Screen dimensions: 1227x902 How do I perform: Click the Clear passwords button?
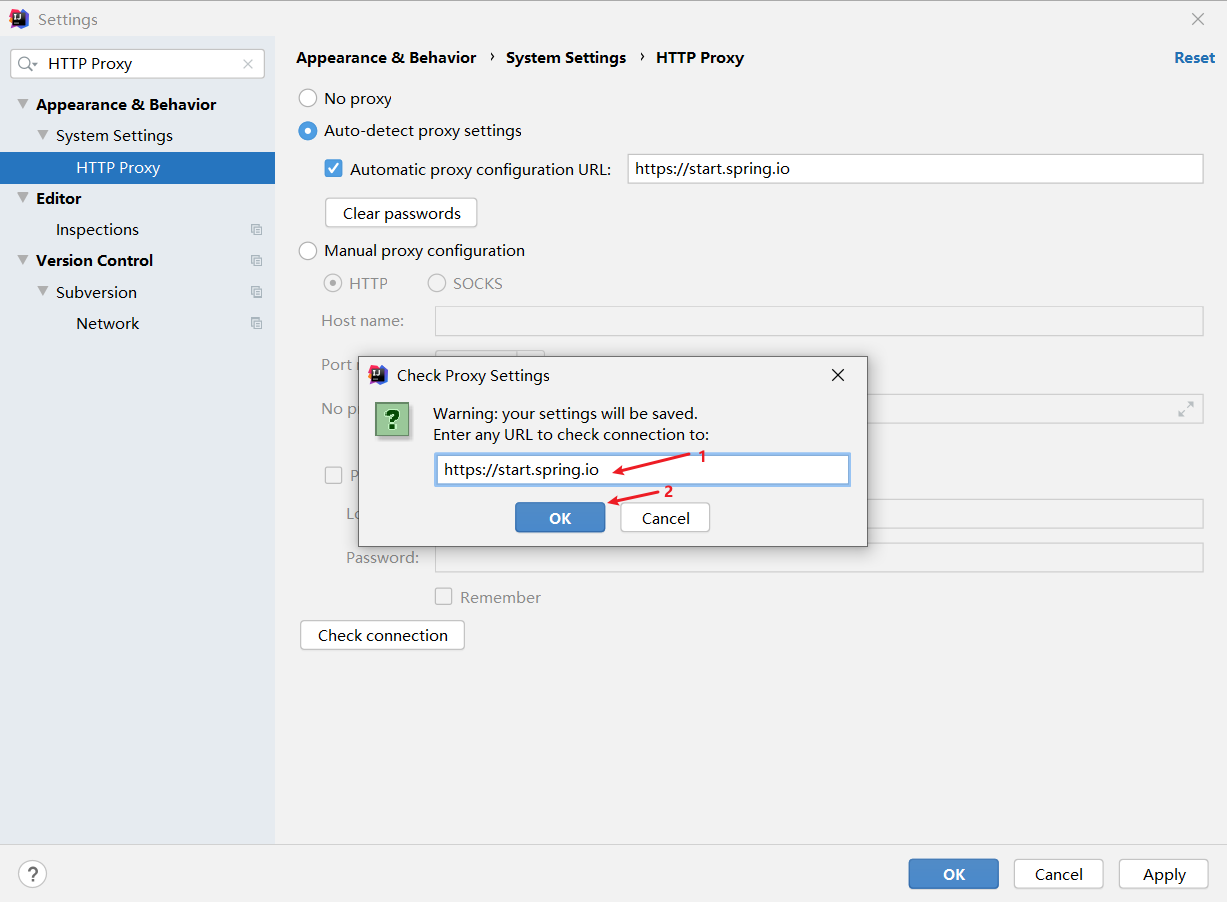coord(400,212)
